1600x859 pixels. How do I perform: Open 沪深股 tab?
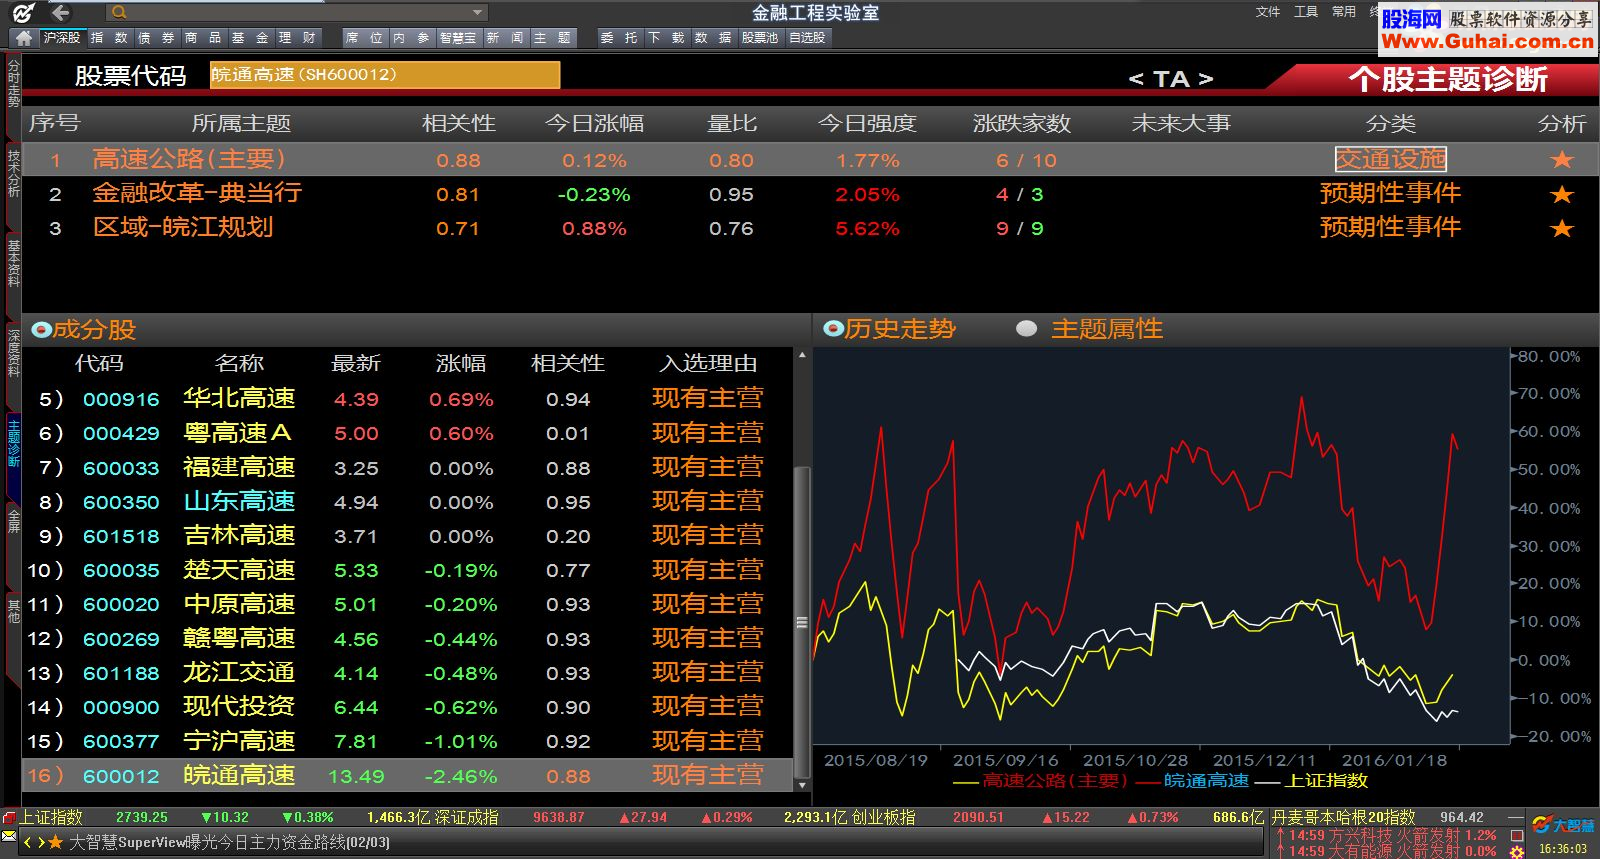click(61, 38)
